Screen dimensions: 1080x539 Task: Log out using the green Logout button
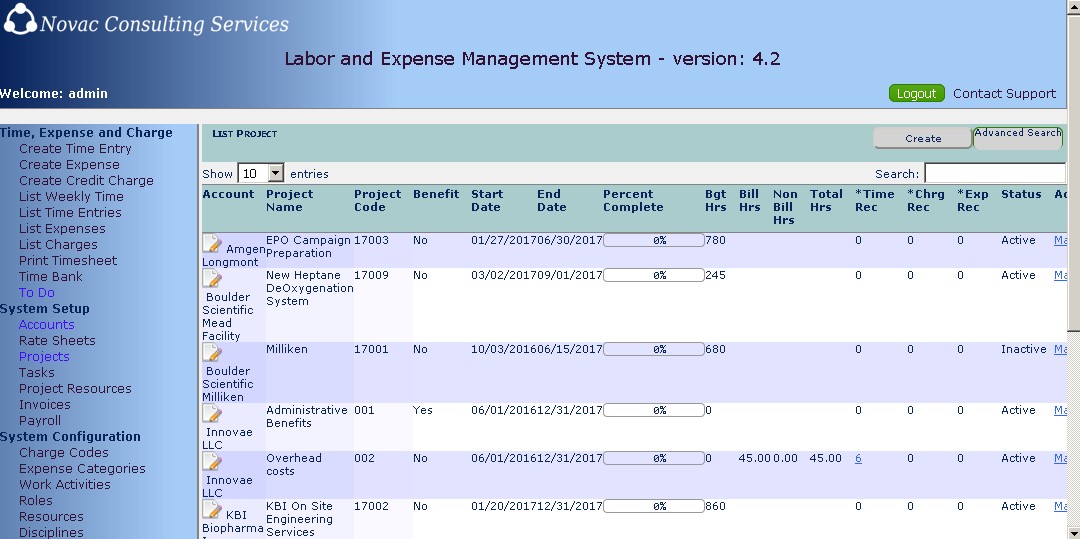(x=916, y=93)
